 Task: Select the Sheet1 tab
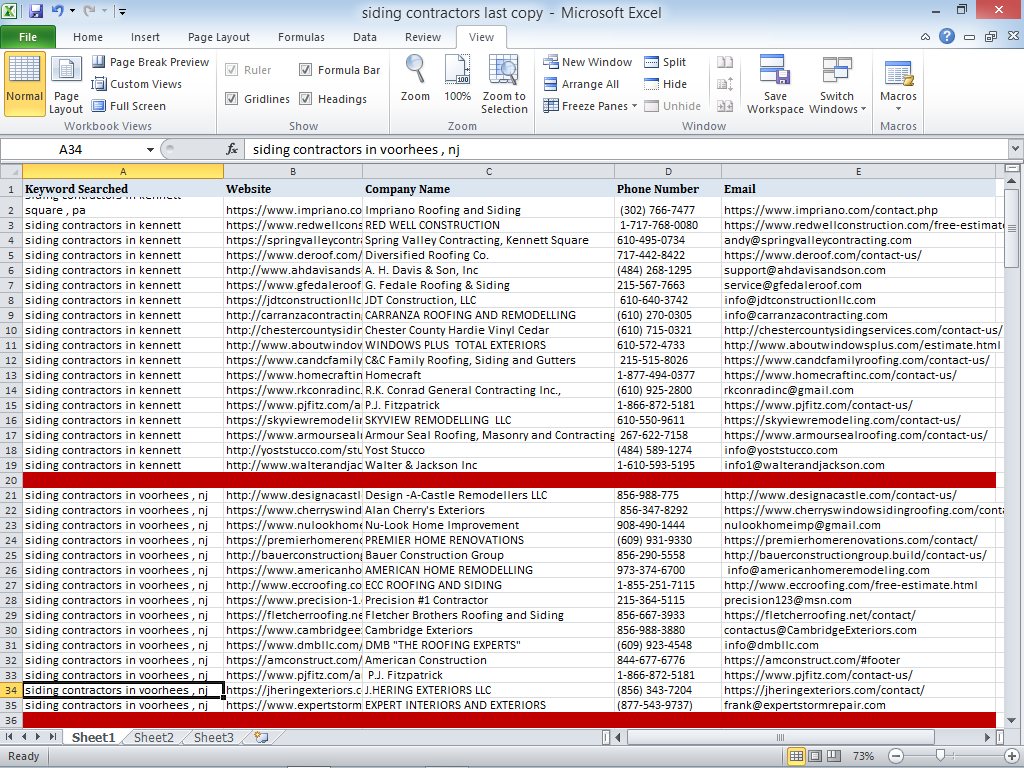(93, 737)
